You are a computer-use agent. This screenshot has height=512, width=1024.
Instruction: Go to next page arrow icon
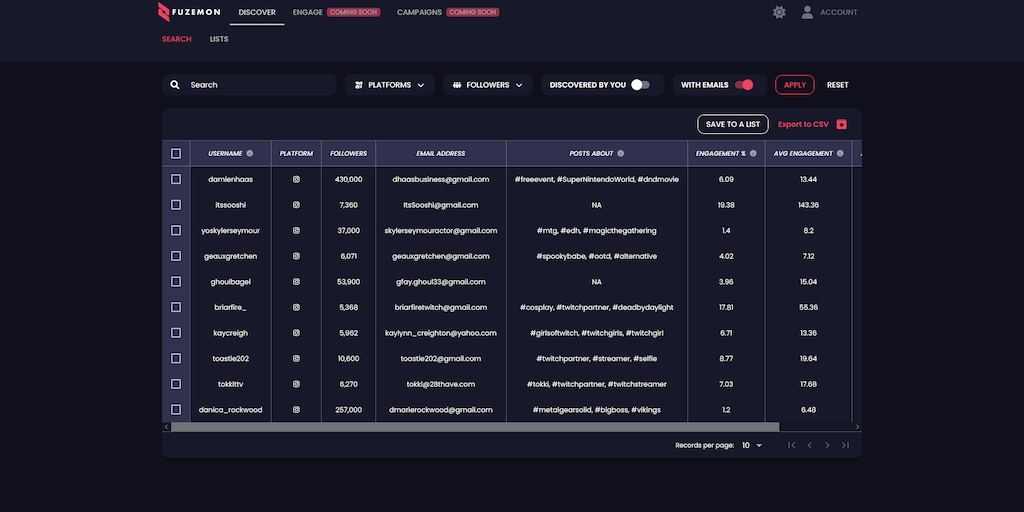[x=827, y=445]
